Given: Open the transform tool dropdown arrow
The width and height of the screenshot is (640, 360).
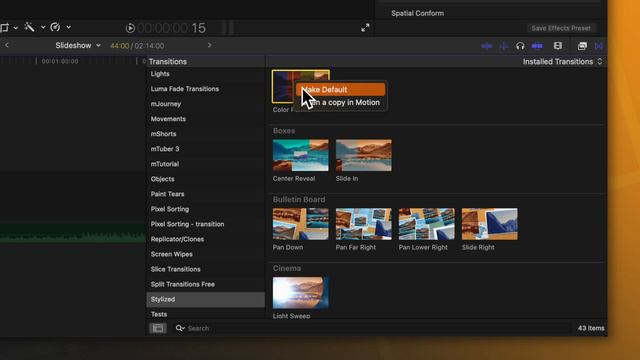Looking at the screenshot, I should pyautogui.click(x=16, y=28).
